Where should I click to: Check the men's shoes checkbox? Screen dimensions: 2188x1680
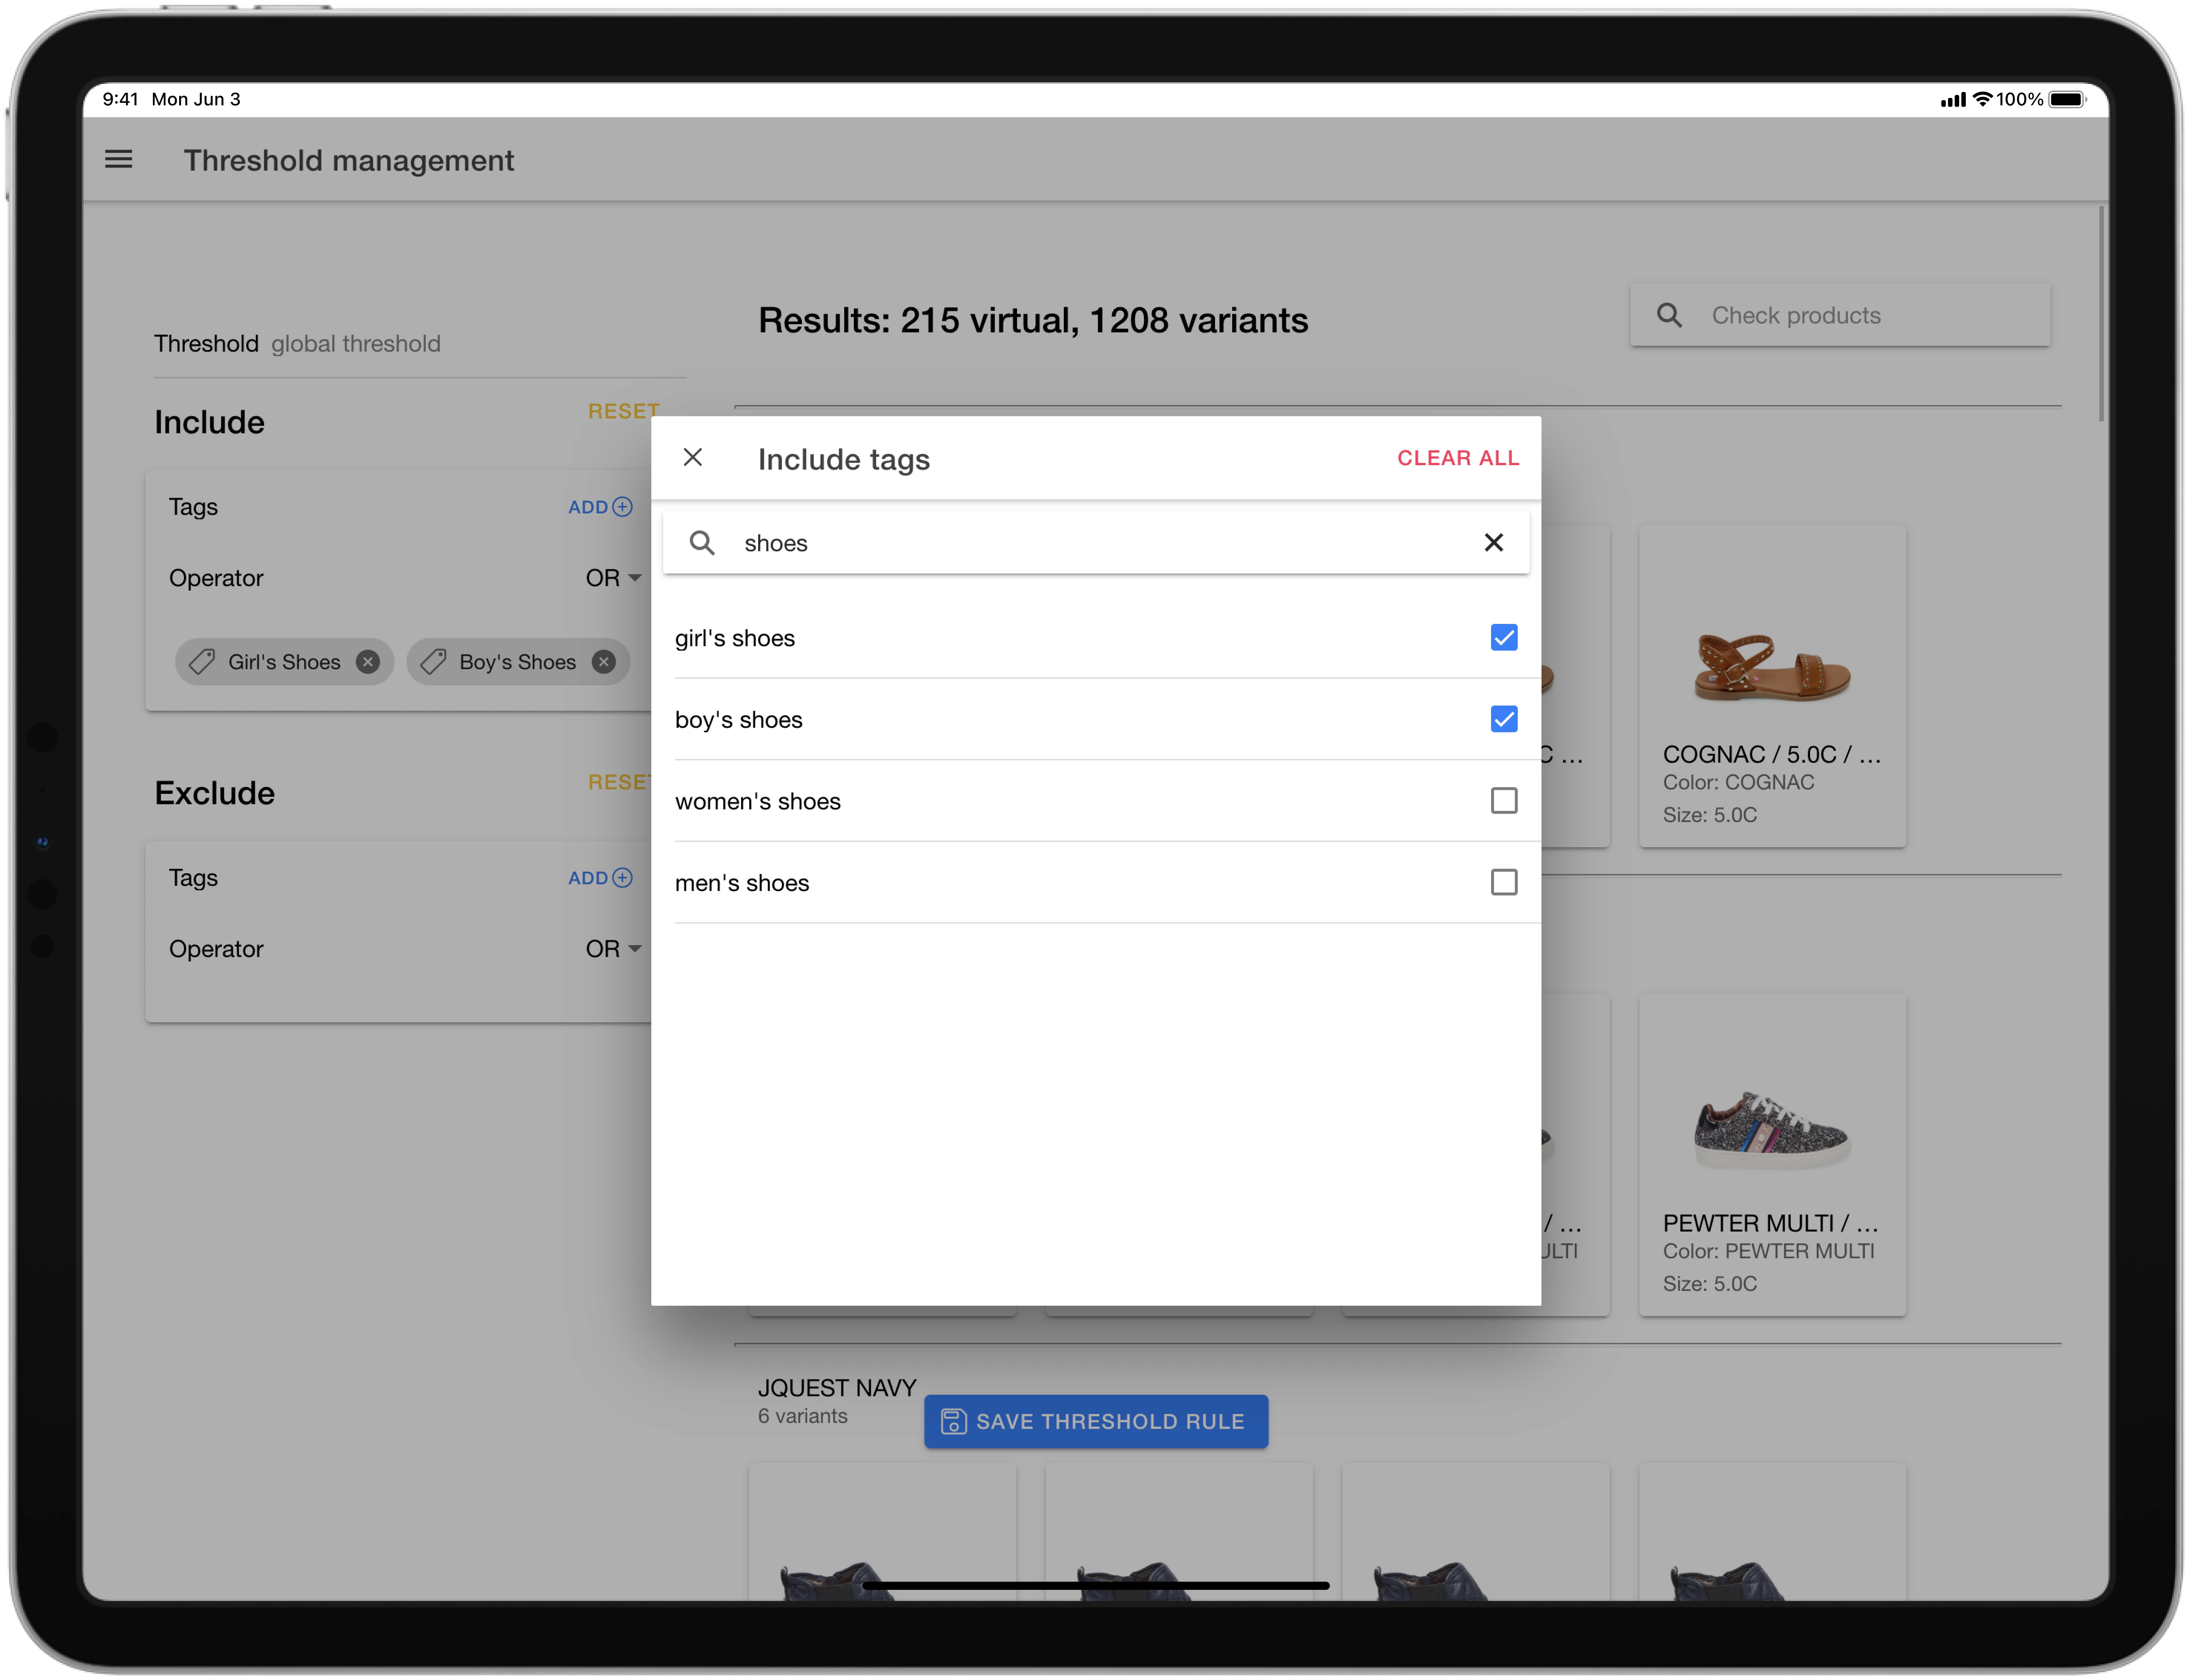(1504, 883)
